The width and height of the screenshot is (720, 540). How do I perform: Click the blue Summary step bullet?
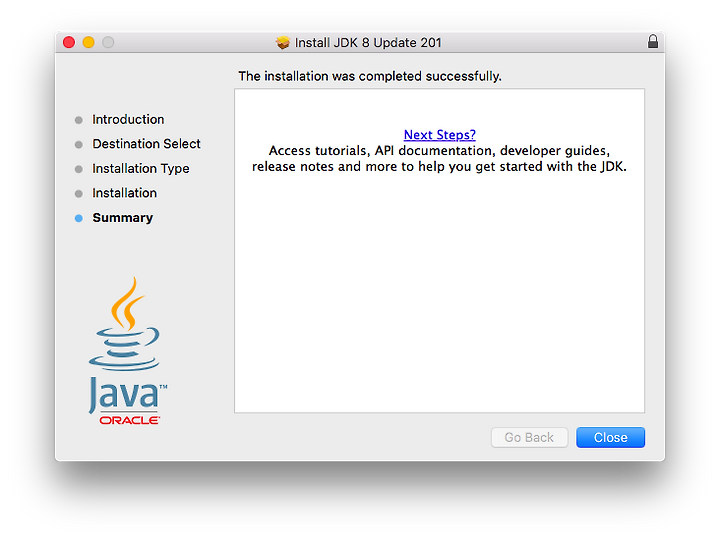pos(79,218)
